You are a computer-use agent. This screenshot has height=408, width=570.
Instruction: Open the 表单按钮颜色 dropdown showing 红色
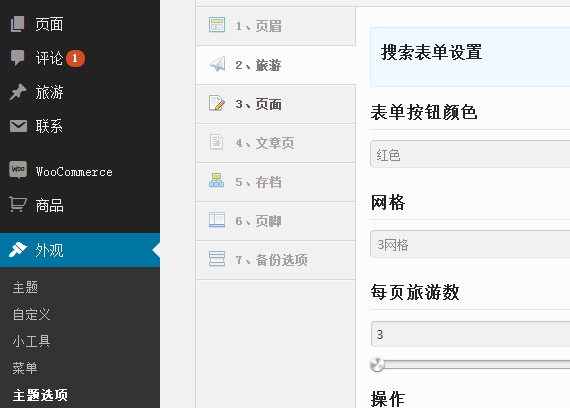click(470, 154)
